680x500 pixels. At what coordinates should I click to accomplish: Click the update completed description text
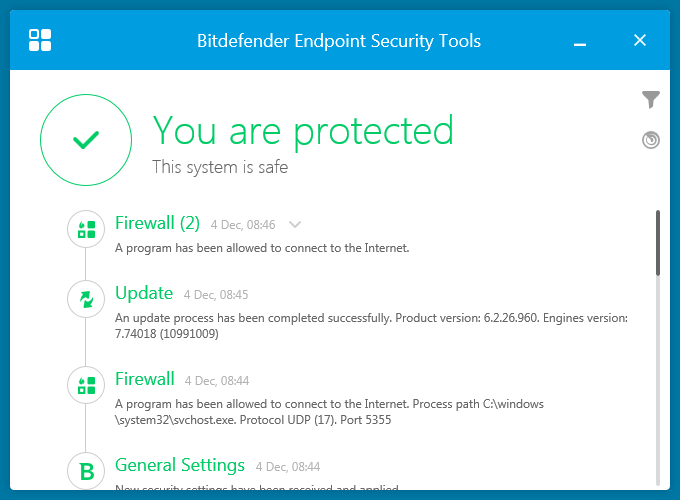pyautogui.click(x=370, y=325)
